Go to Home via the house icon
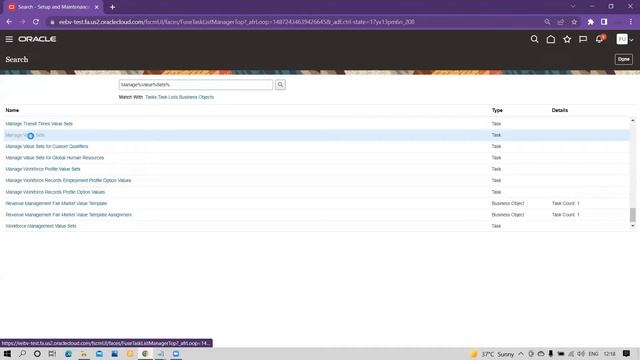640x360 pixels. 551,39
